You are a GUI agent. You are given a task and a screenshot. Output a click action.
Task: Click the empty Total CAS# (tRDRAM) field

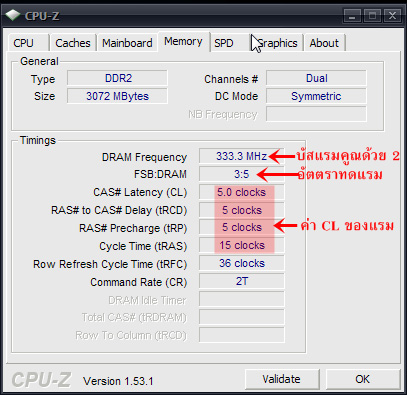(242, 317)
